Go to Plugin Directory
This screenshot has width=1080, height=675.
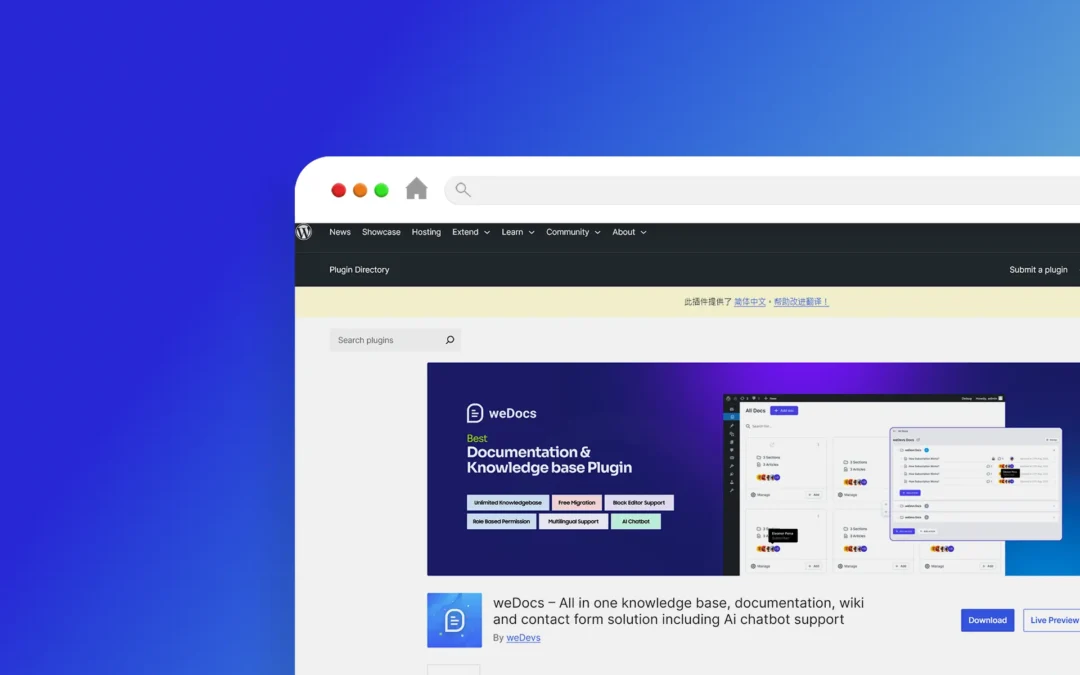(359, 270)
